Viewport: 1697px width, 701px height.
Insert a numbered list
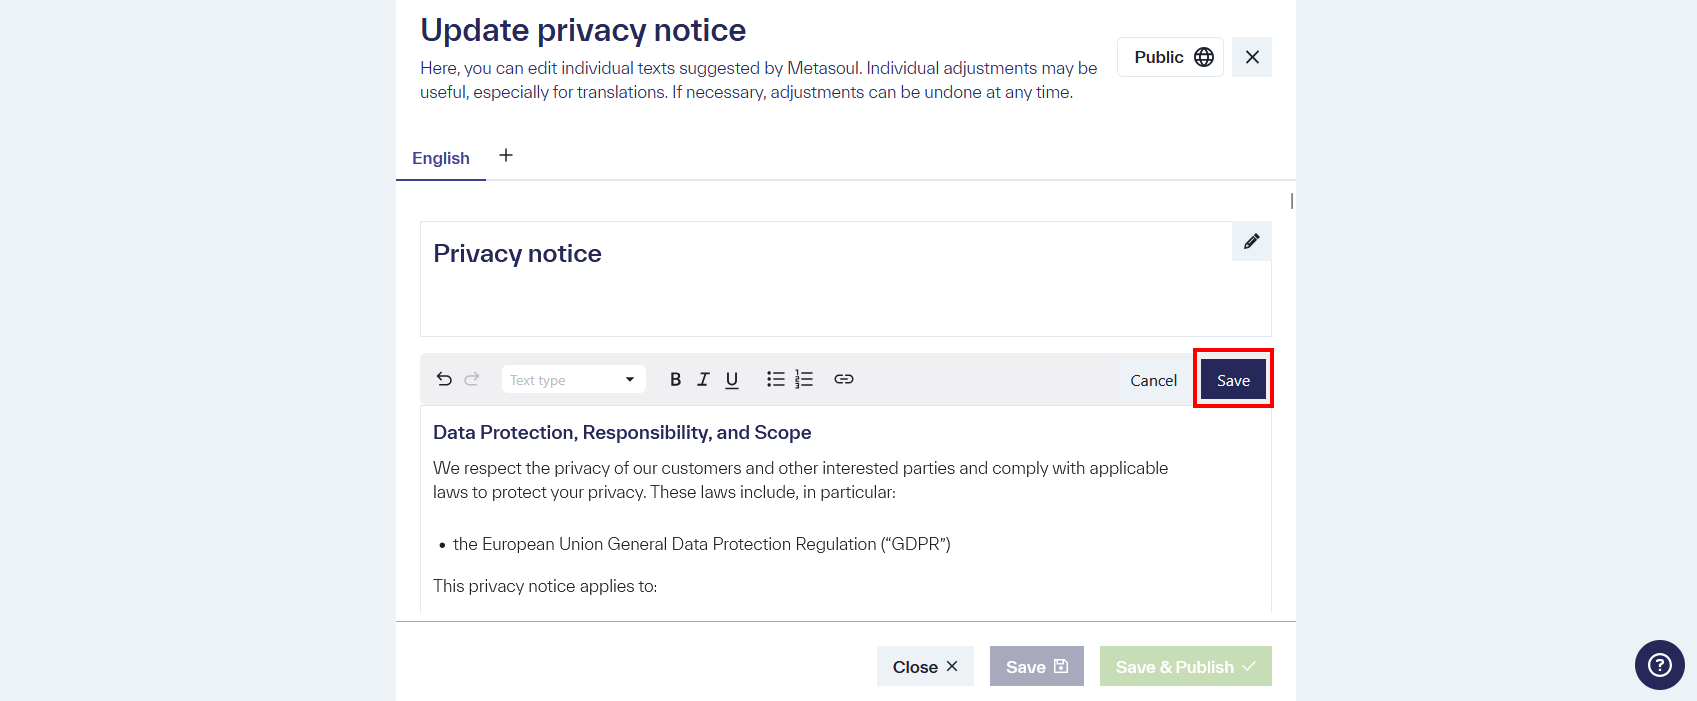pyautogui.click(x=804, y=379)
